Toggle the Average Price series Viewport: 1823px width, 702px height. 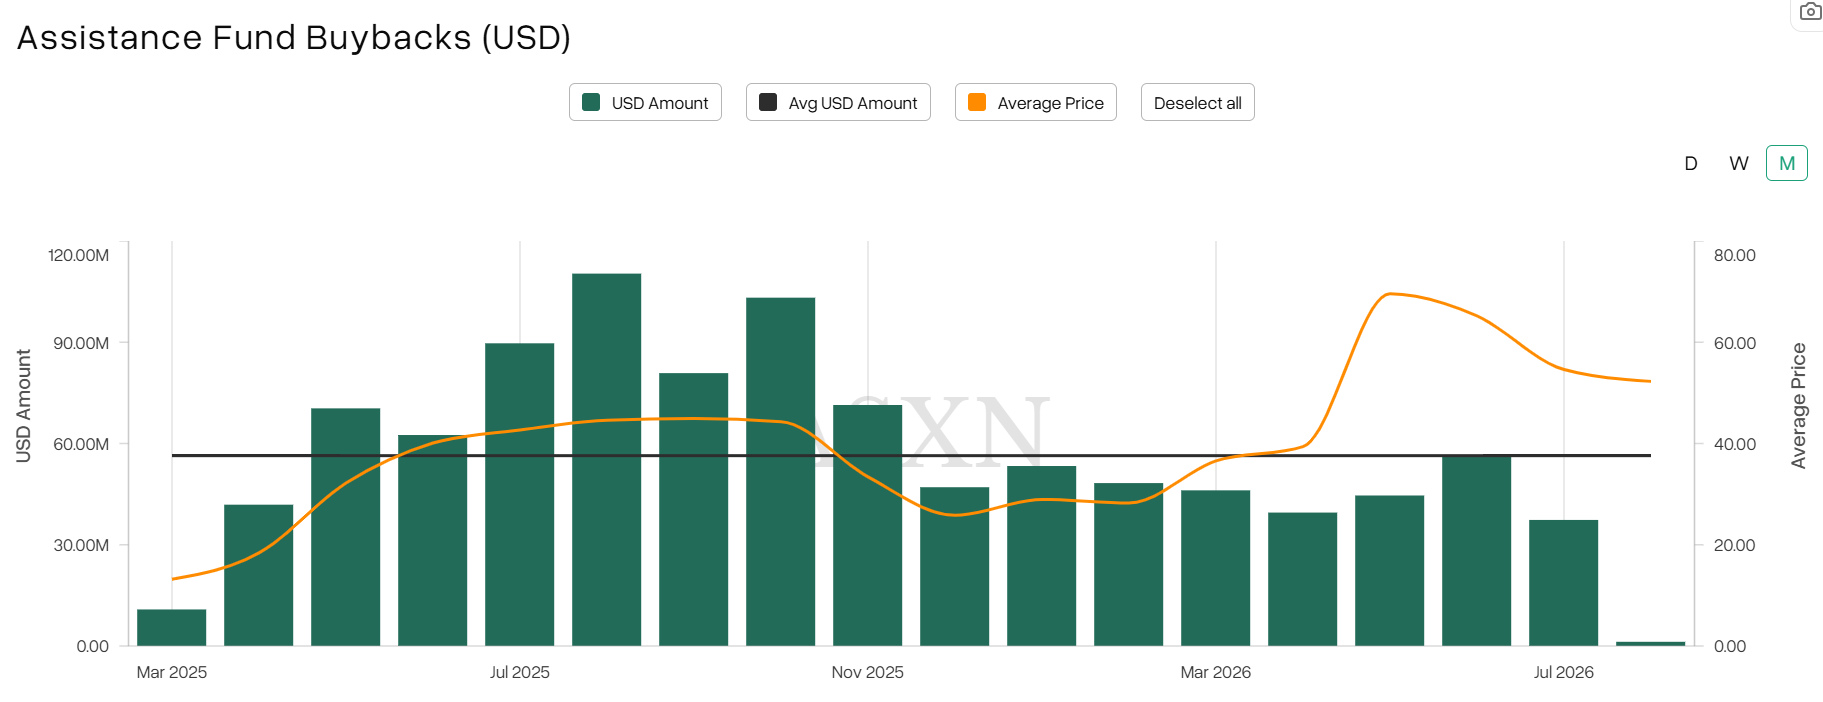click(x=1036, y=102)
